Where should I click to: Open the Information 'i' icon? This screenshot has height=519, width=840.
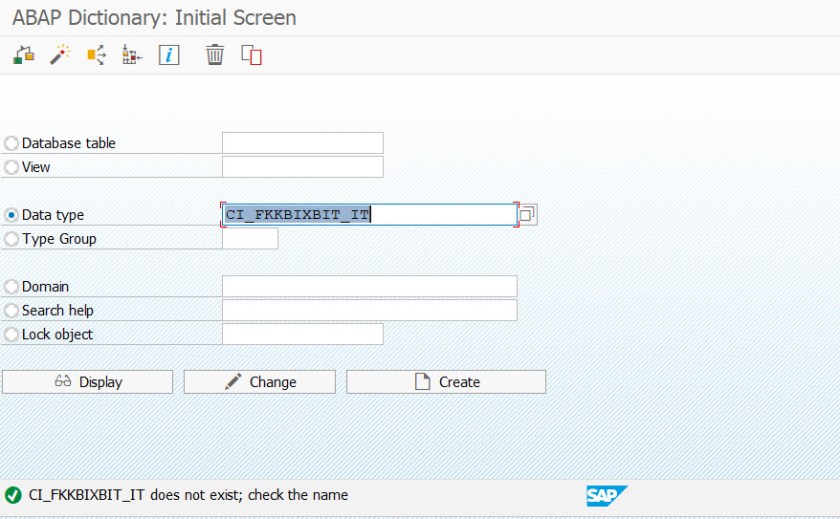[169, 56]
